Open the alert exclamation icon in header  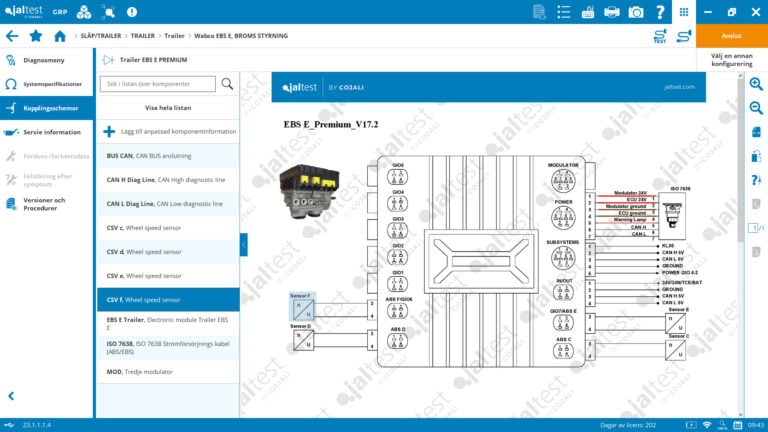point(132,12)
